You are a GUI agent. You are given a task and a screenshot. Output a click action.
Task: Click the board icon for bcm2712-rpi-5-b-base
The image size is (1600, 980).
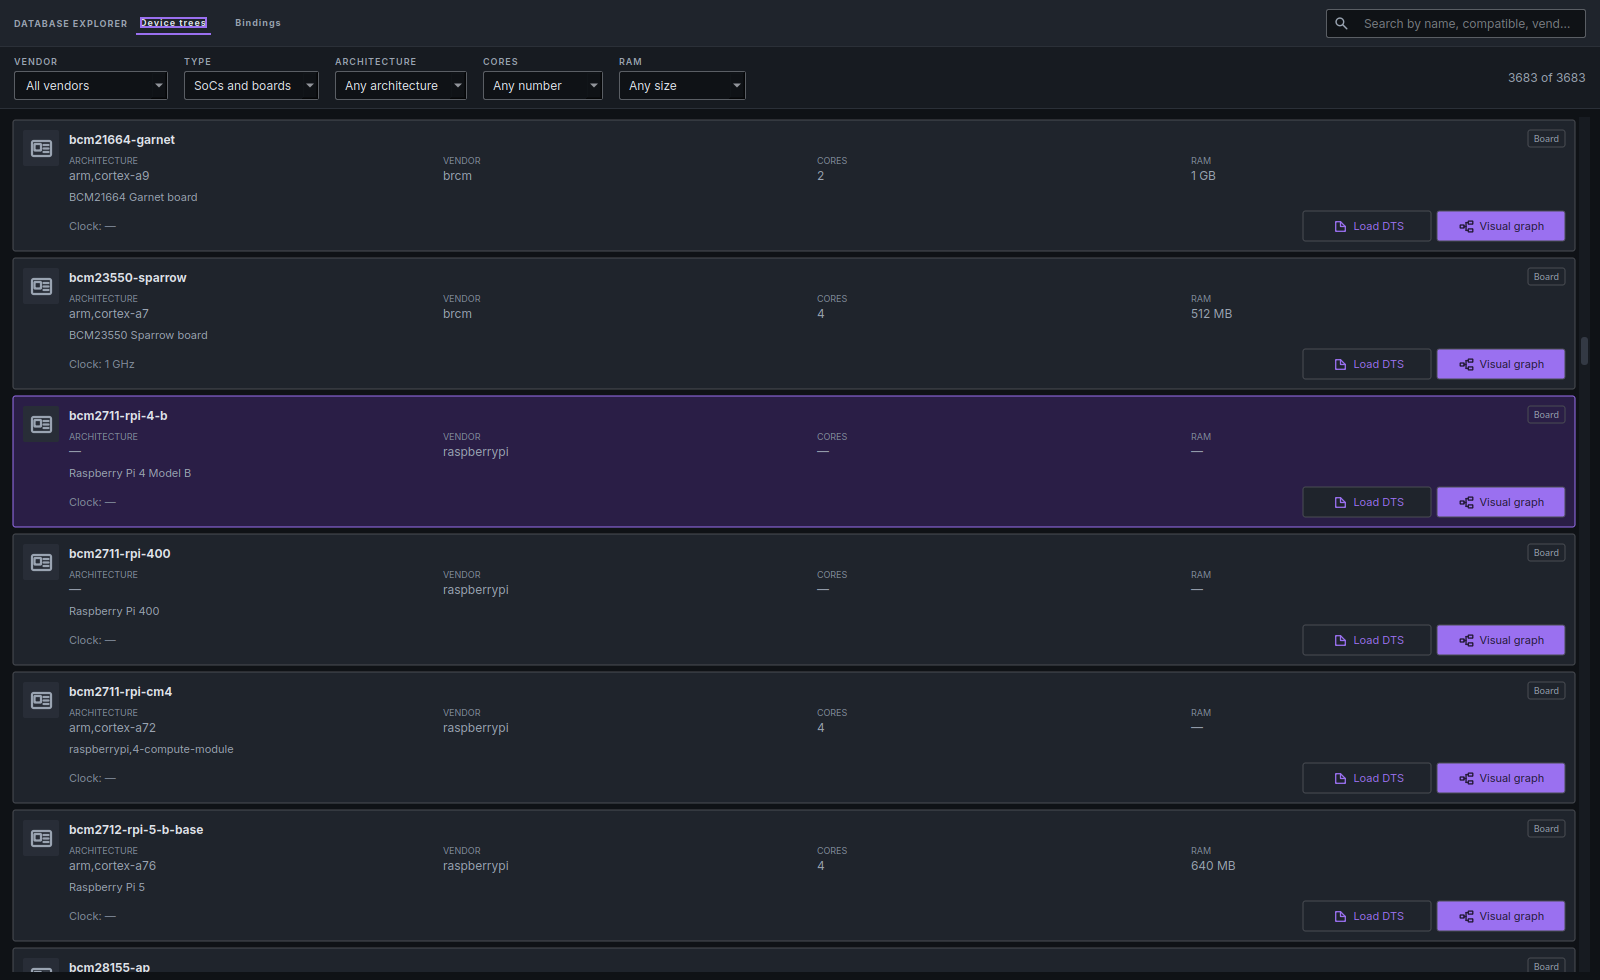(x=41, y=838)
